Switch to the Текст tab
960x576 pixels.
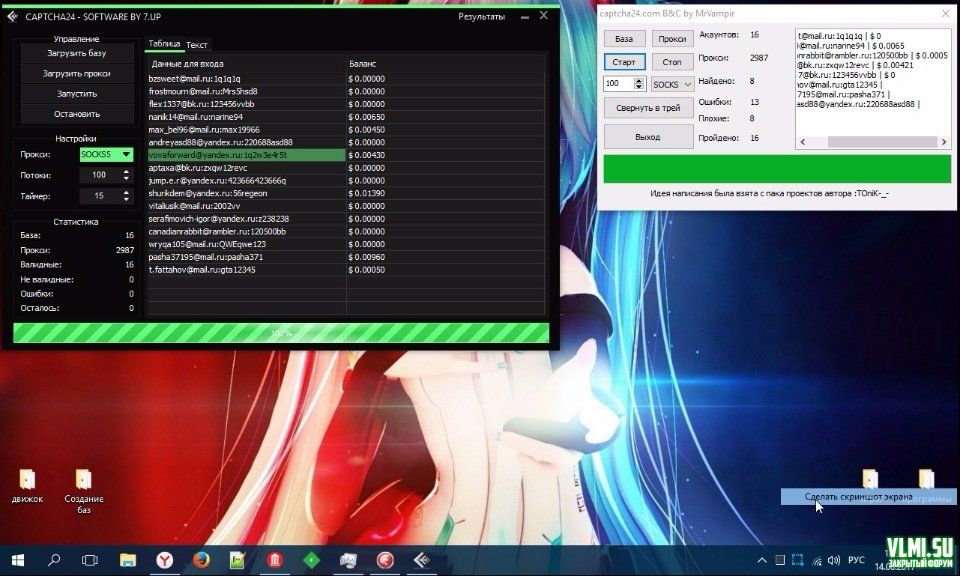pyautogui.click(x=197, y=45)
